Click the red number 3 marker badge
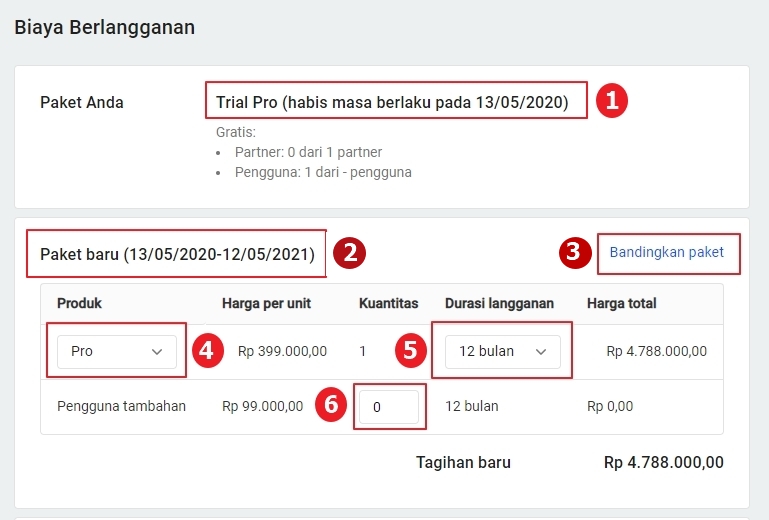Viewport: 769px width, 520px height. point(574,252)
